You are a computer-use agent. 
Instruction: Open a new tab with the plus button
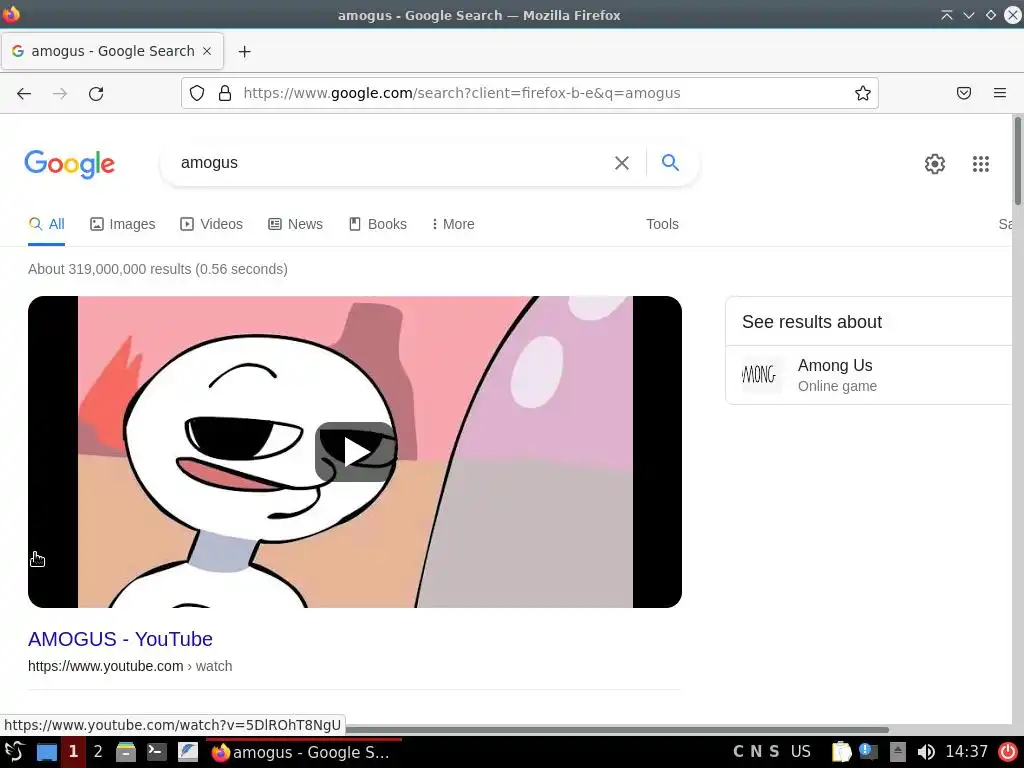pos(244,51)
